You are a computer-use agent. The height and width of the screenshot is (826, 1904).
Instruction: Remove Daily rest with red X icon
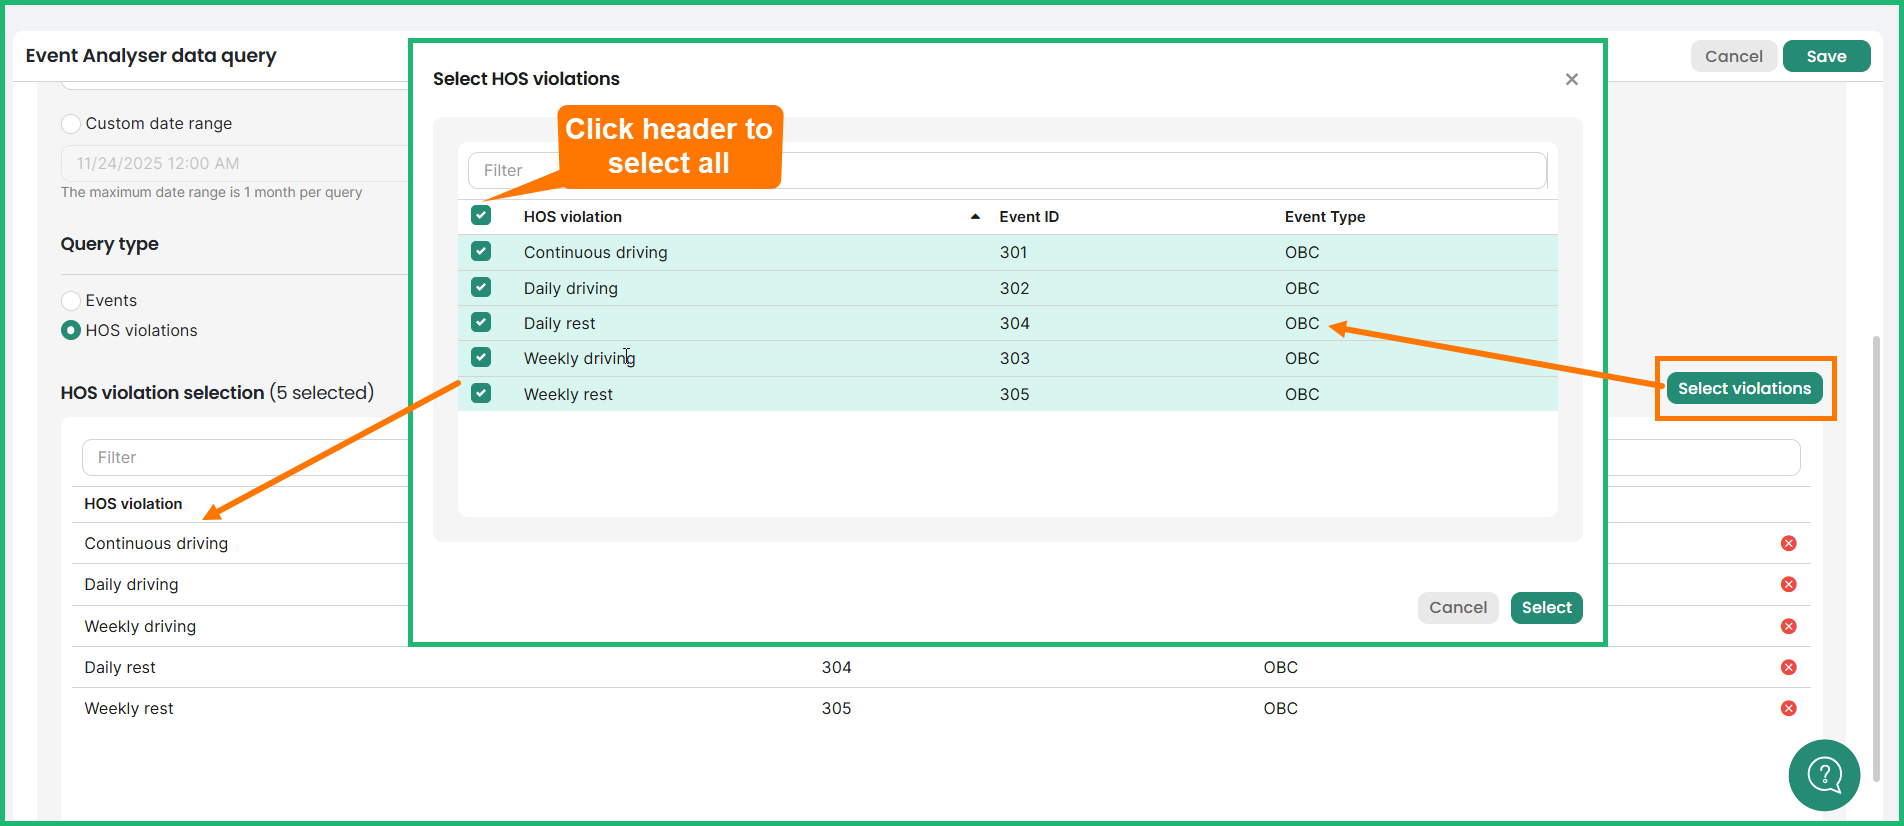point(1788,667)
